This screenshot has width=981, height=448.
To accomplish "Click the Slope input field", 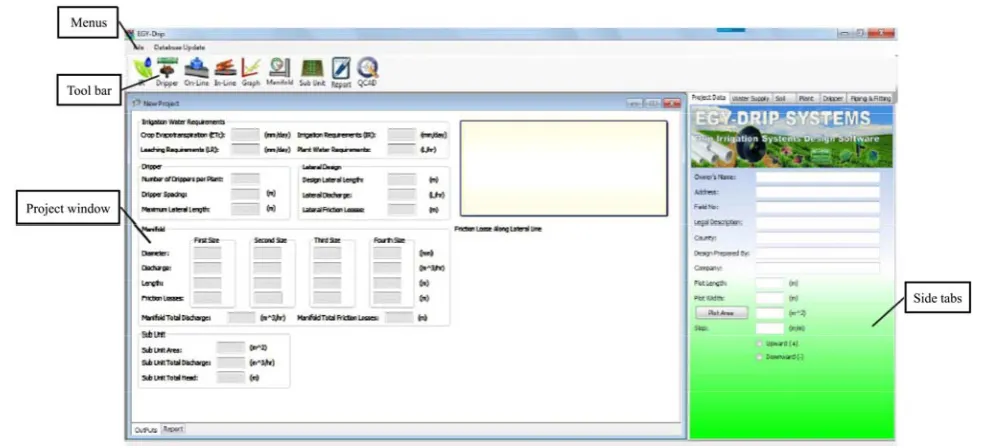I will (x=770, y=328).
